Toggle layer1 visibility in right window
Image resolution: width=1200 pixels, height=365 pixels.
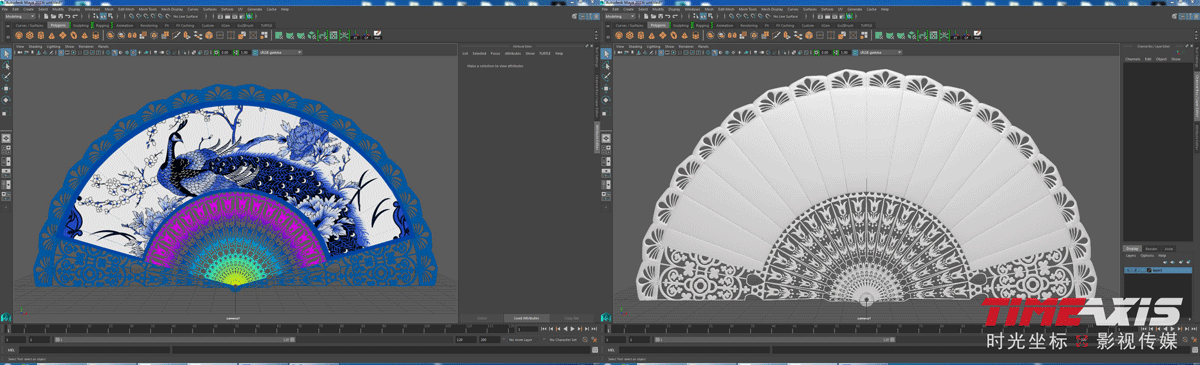point(1128,270)
